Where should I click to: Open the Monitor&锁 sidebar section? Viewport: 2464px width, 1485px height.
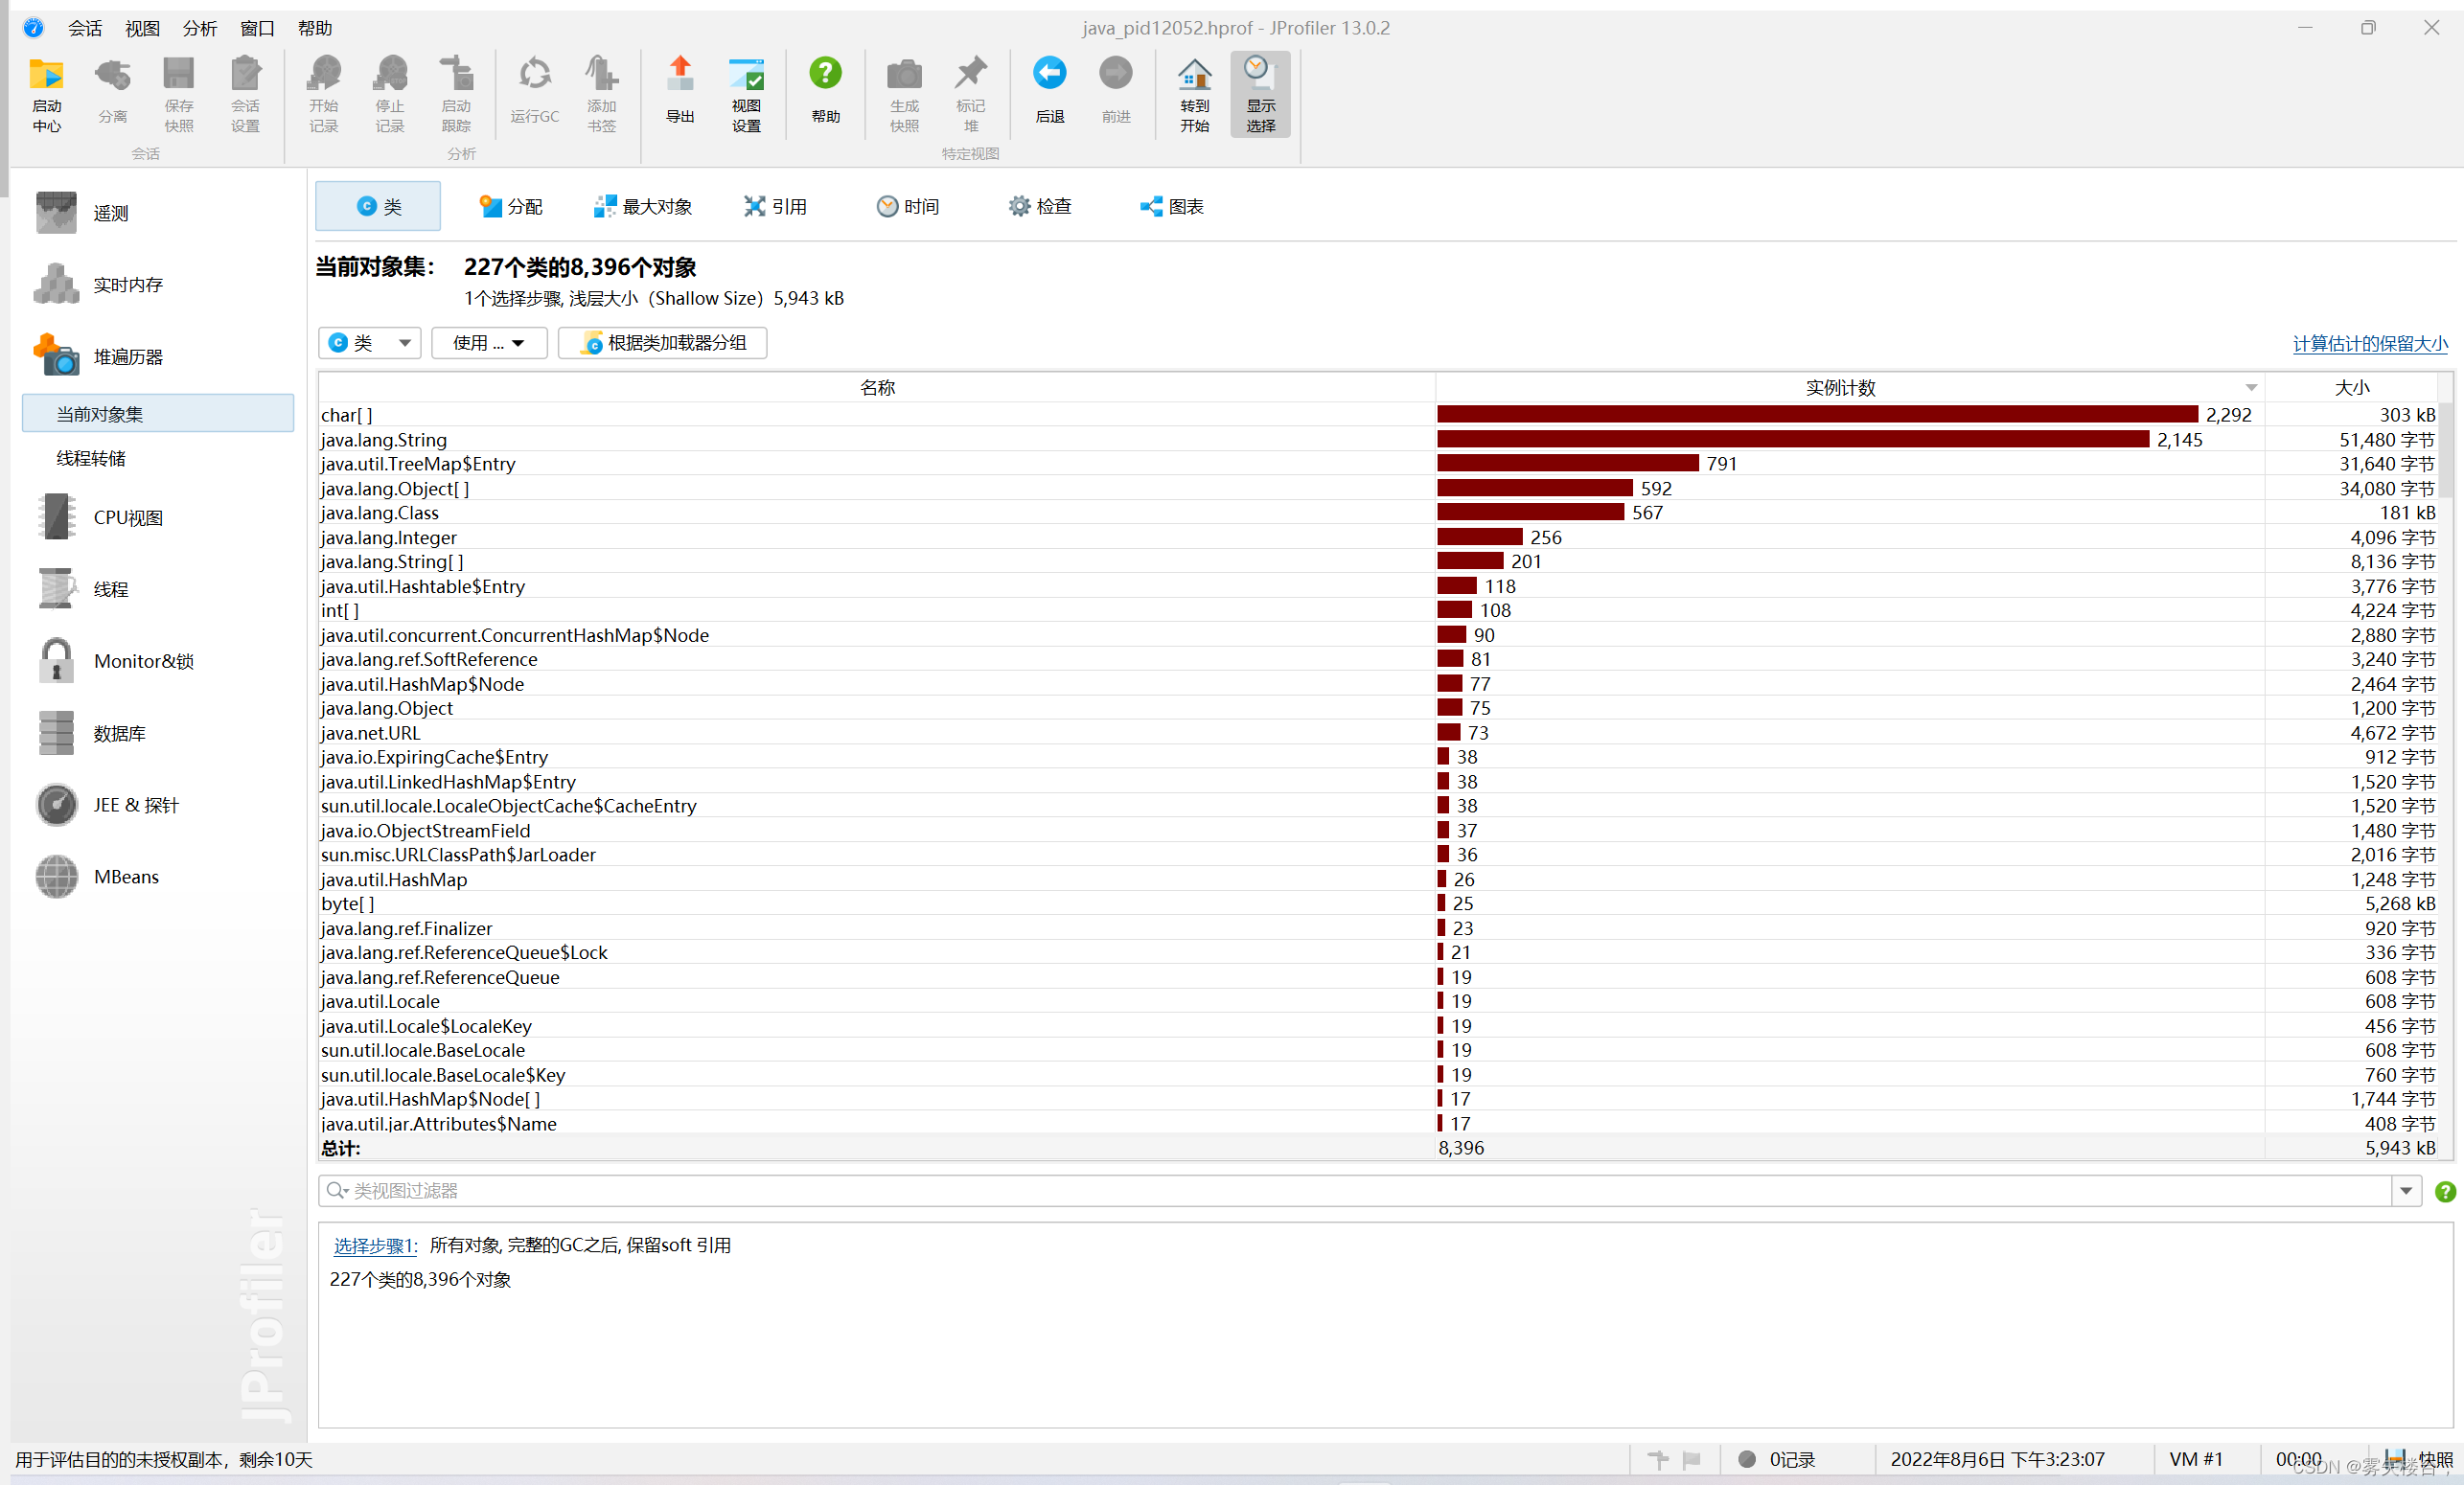point(160,661)
